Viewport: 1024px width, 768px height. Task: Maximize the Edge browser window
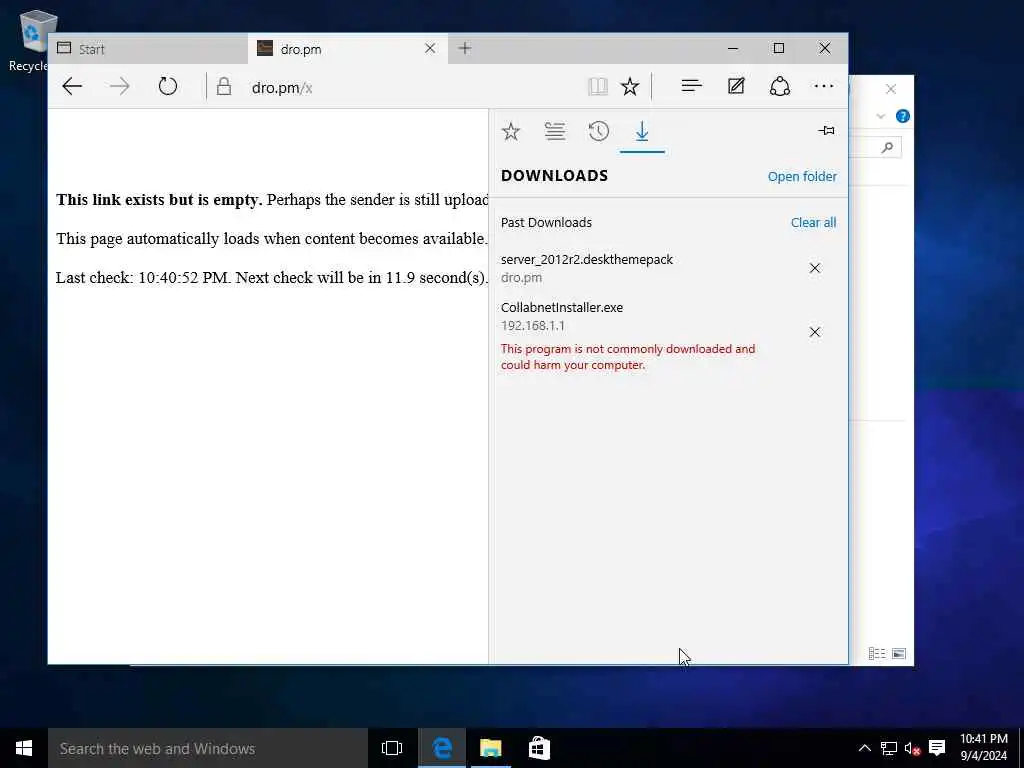click(778, 48)
